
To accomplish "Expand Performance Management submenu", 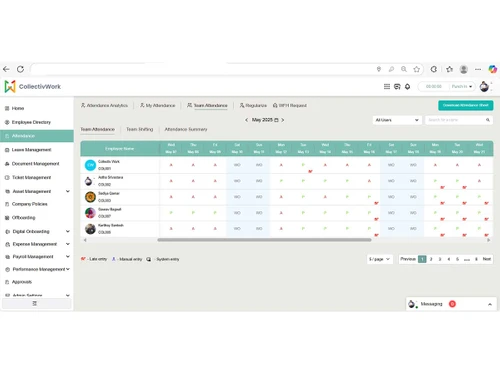I will [68, 269].
